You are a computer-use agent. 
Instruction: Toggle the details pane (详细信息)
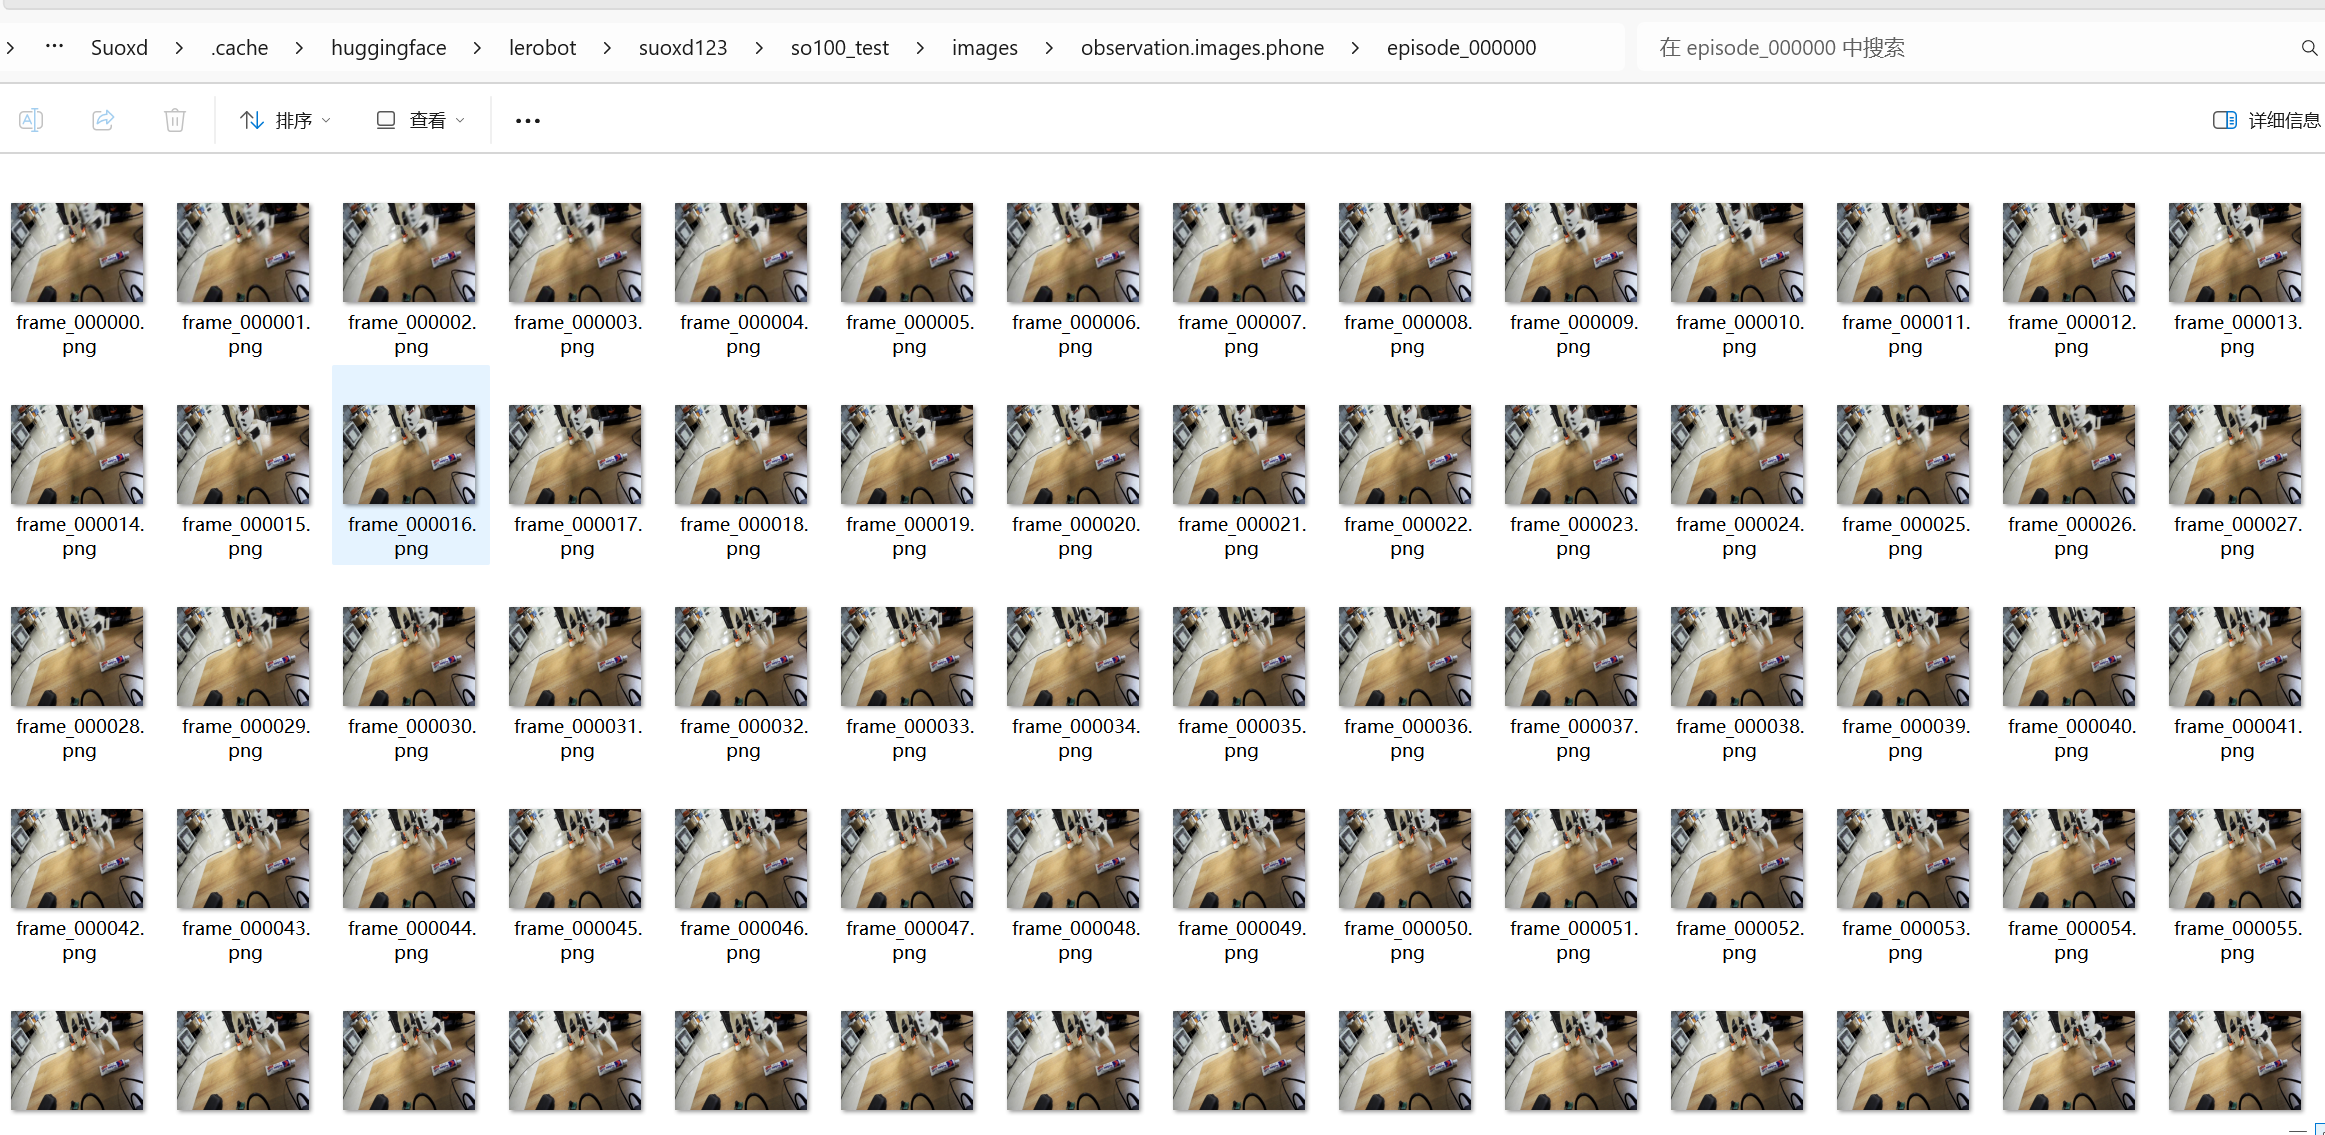2266,120
